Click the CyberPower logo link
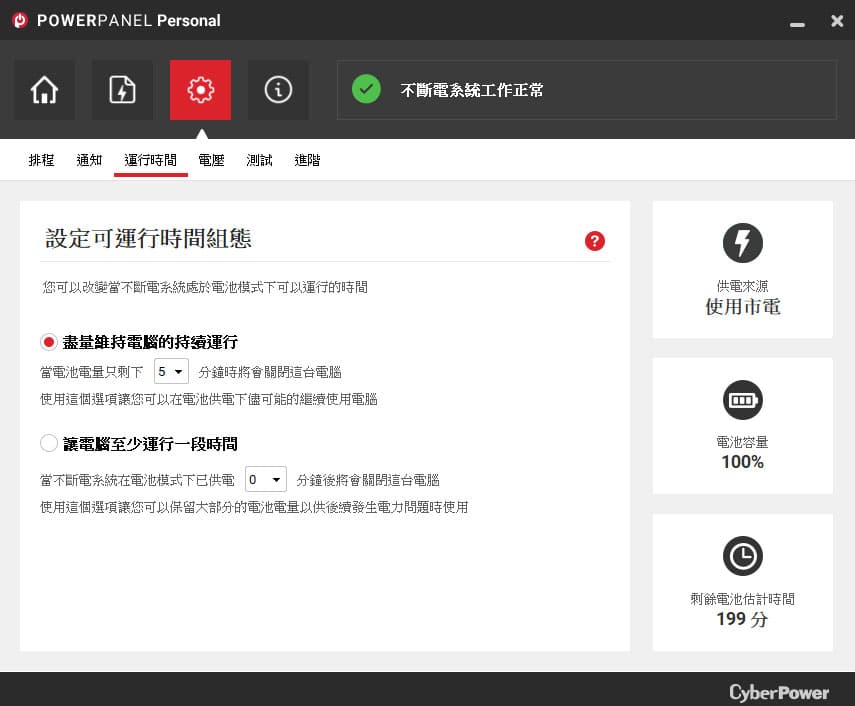Screen dimensions: 855x706 click(x=779, y=692)
